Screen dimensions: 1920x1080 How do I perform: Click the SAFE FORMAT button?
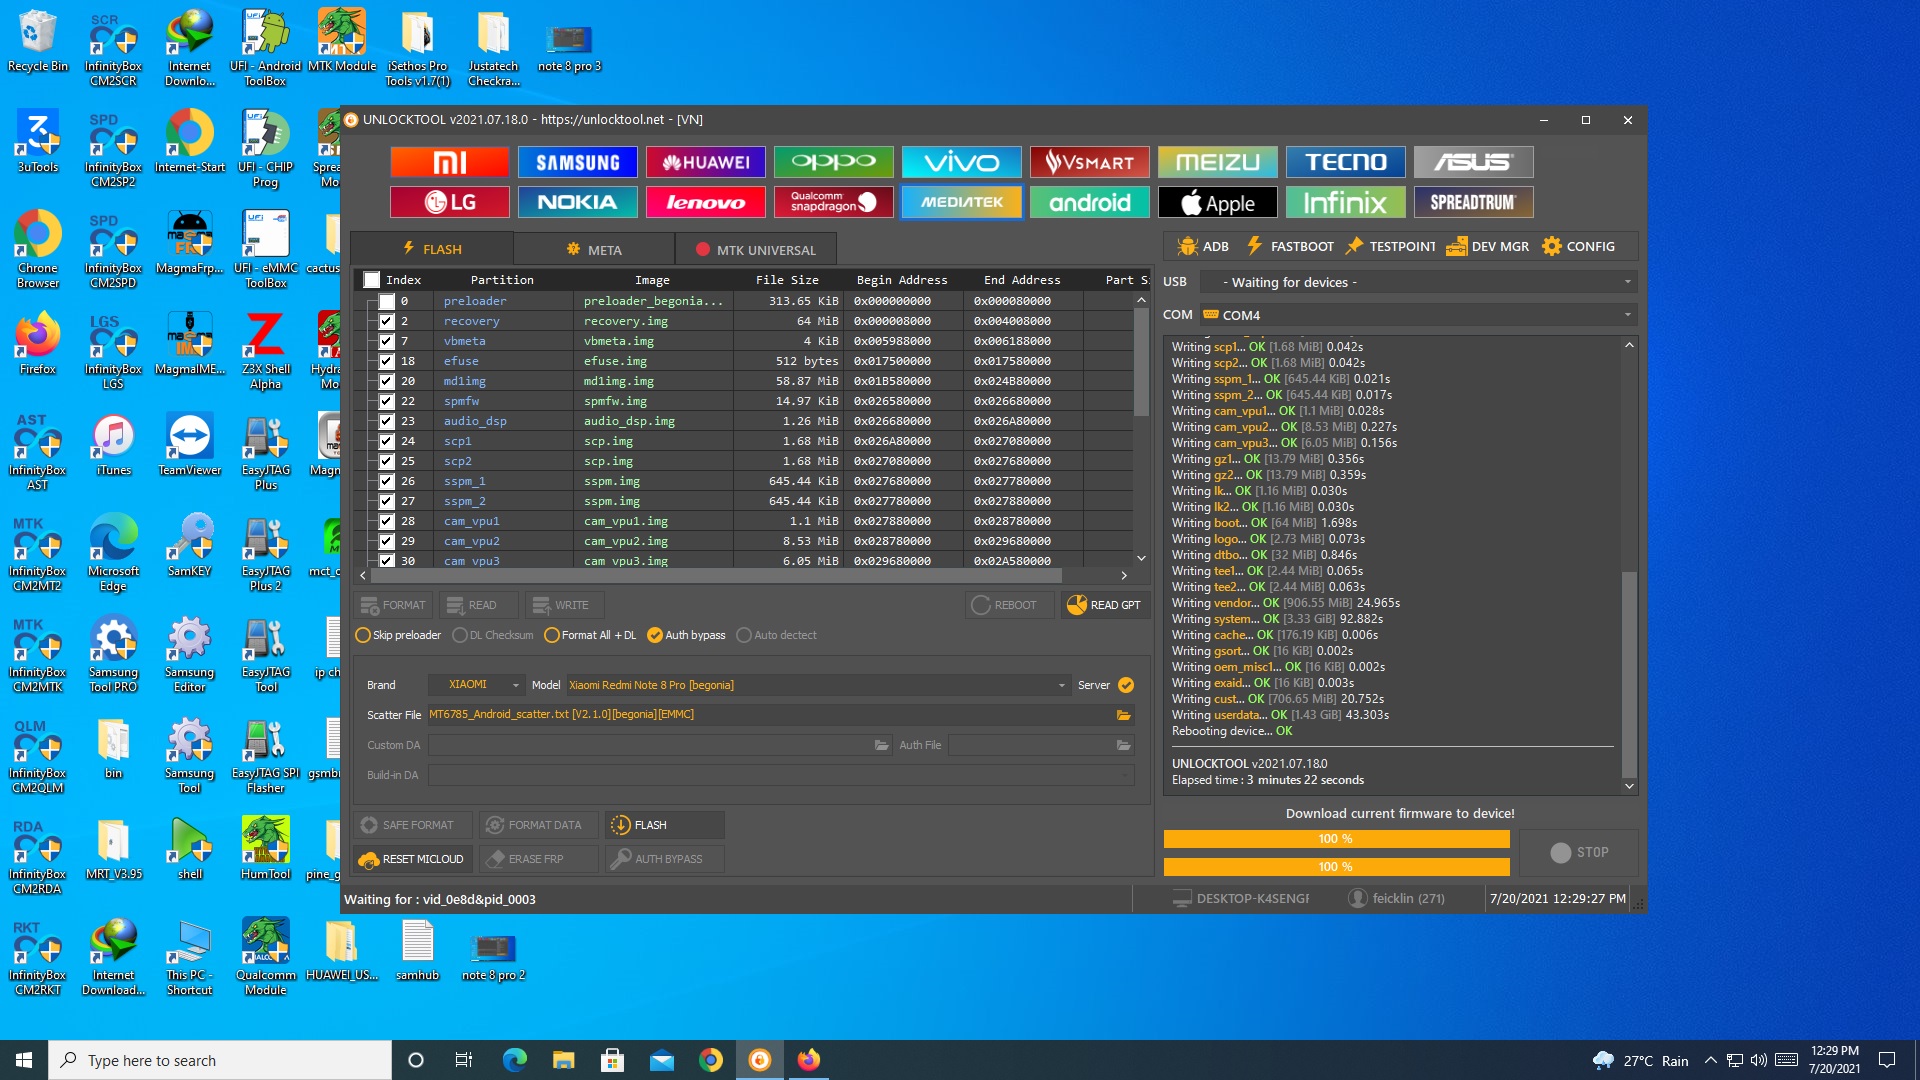[412, 825]
